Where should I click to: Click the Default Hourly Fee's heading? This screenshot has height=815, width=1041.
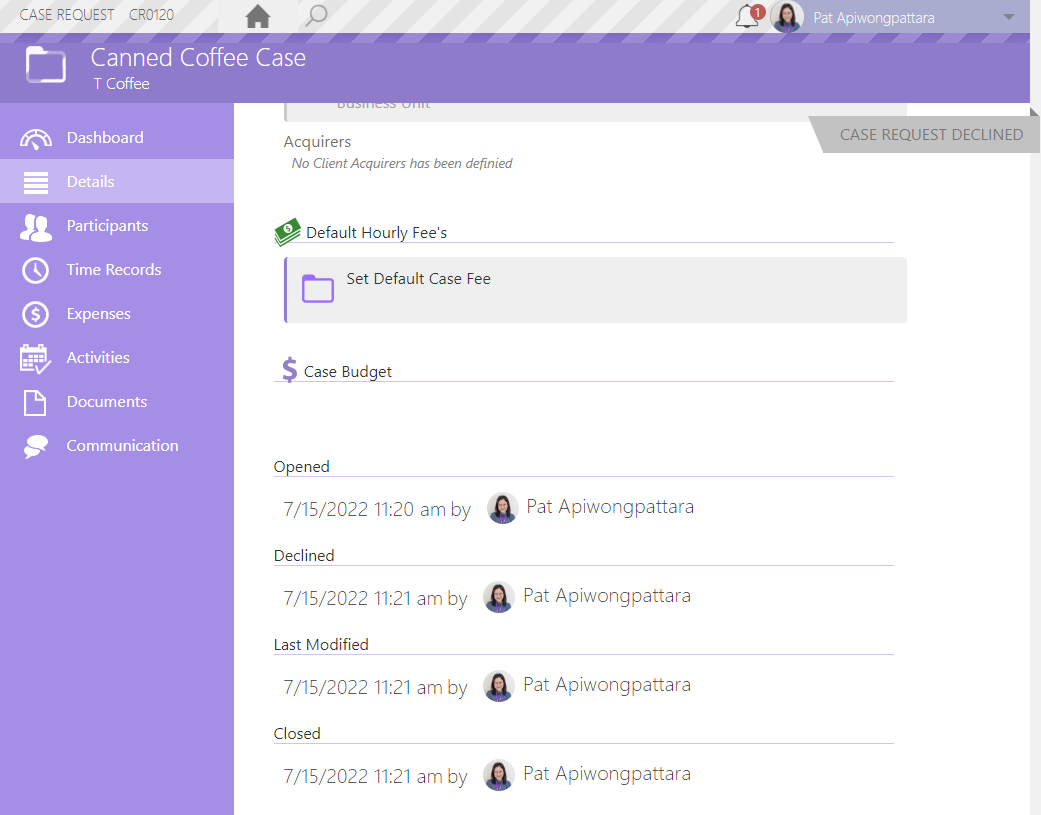[376, 233]
